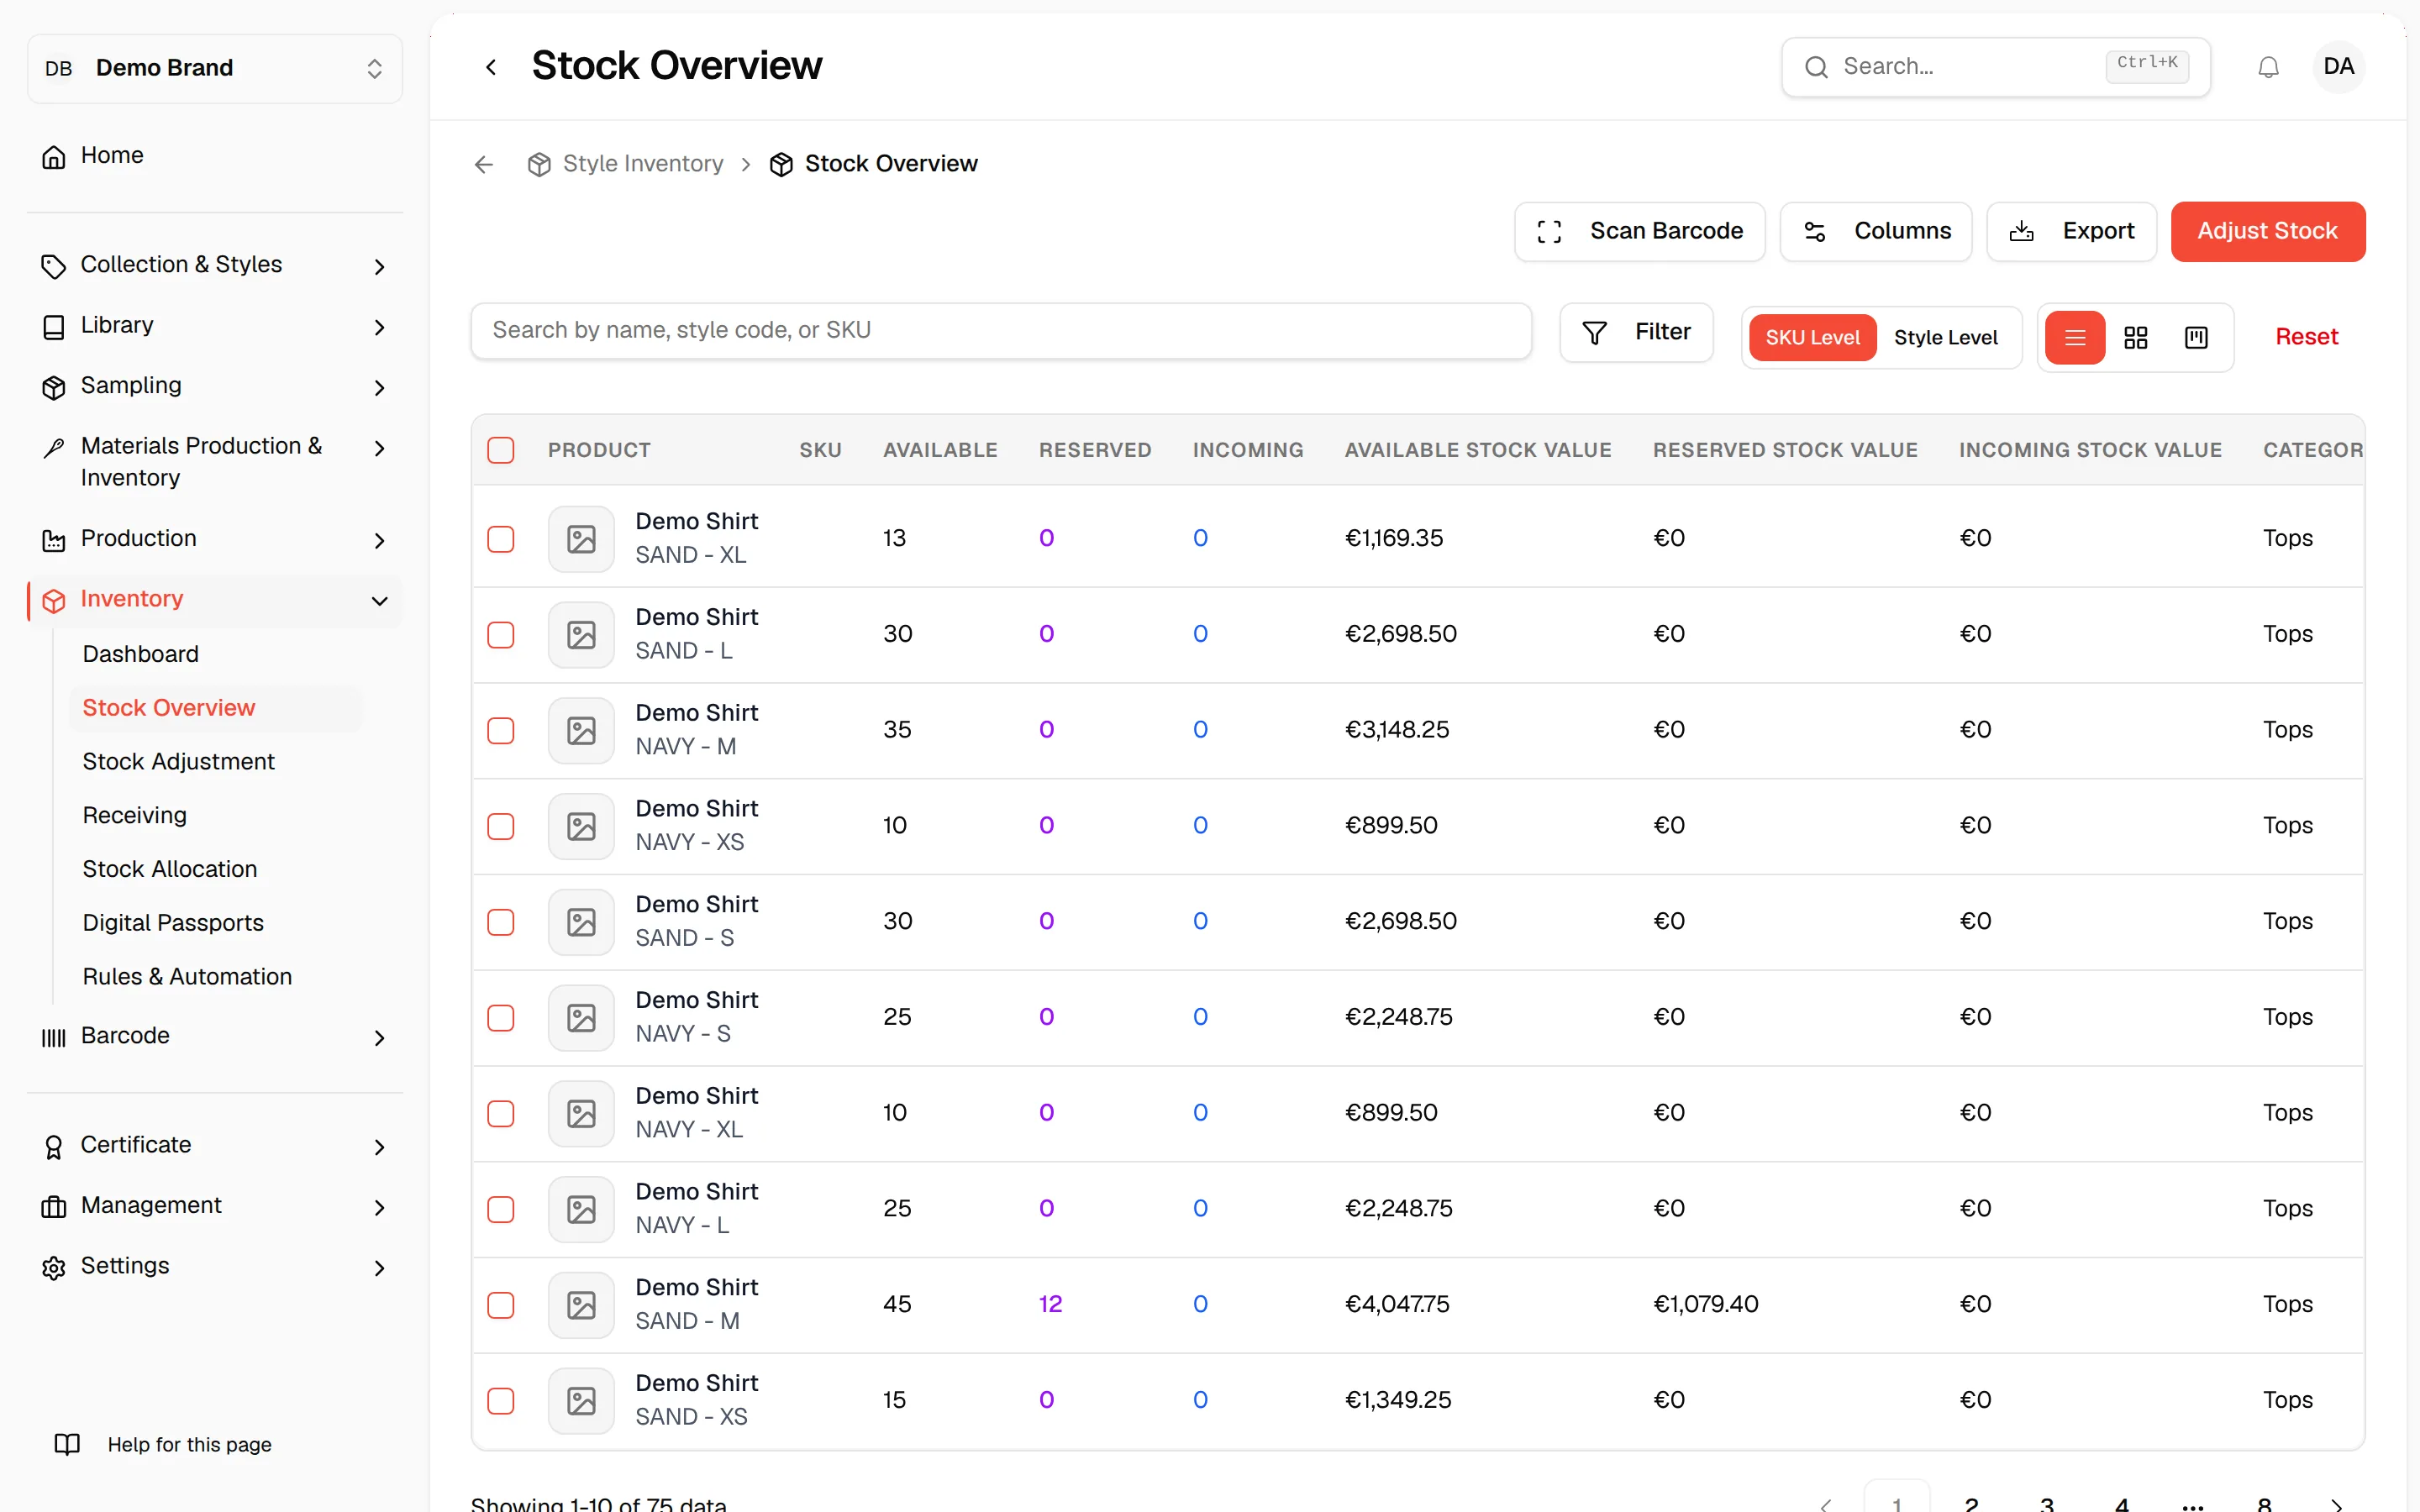This screenshot has height=1512, width=2420.
Task: Check the Demo Shirt SAND - XL row
Action: [x=501, y=539]
